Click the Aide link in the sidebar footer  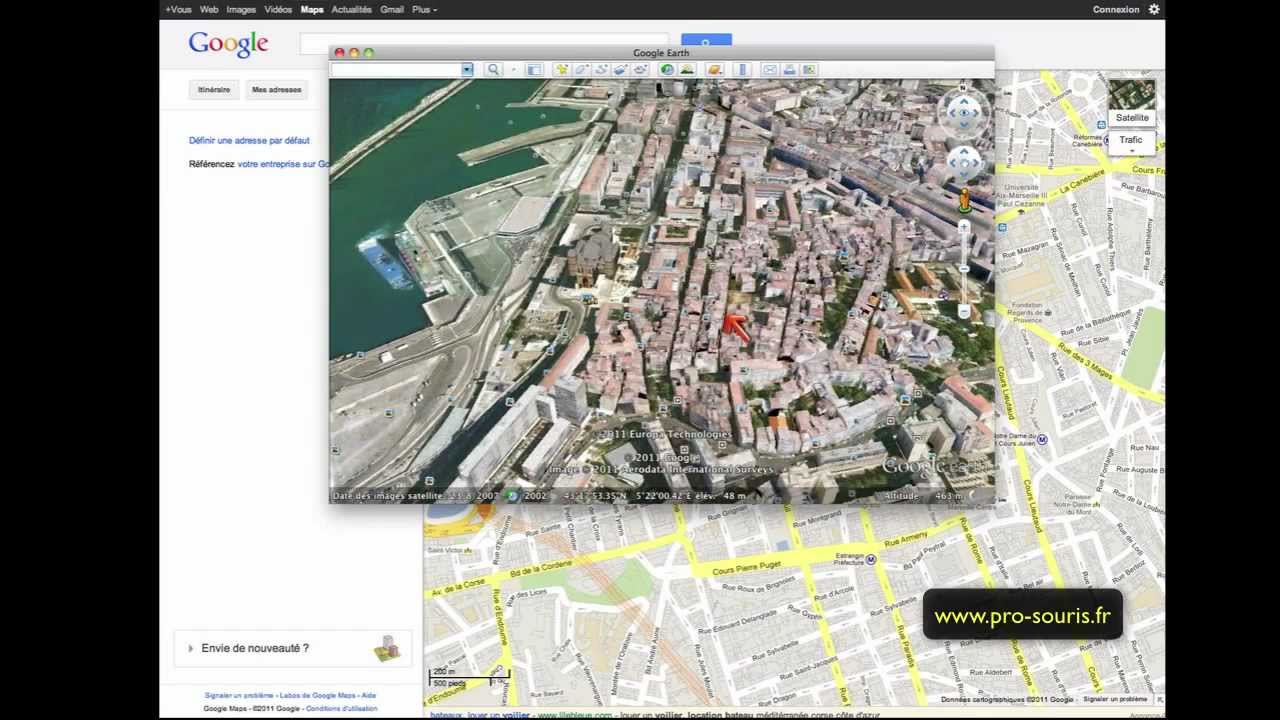369,695
